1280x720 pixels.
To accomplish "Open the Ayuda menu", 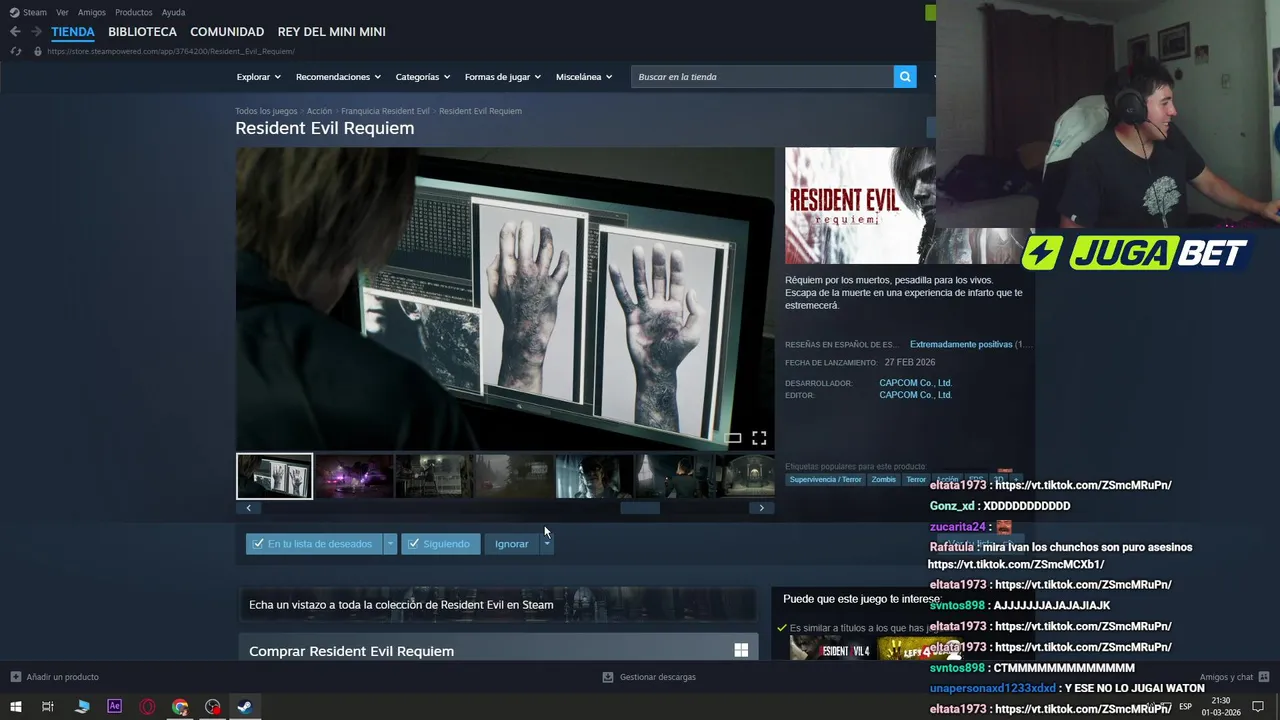I will [173, 12].
